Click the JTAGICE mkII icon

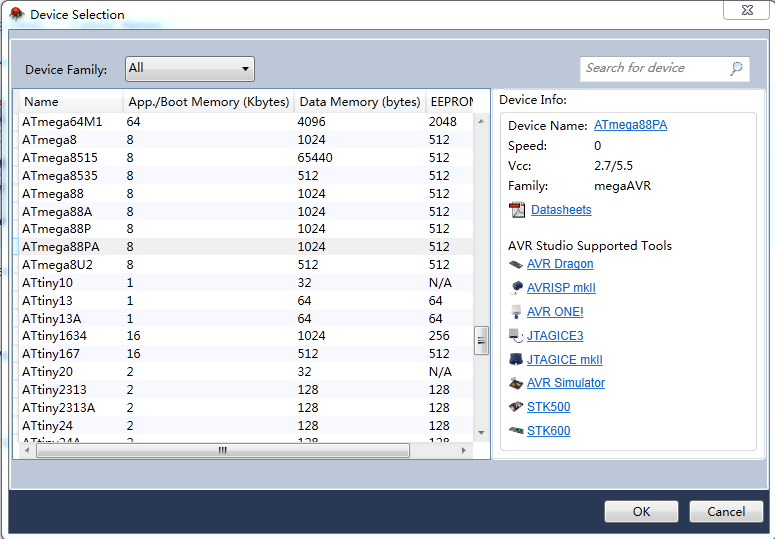click(516, 359)
